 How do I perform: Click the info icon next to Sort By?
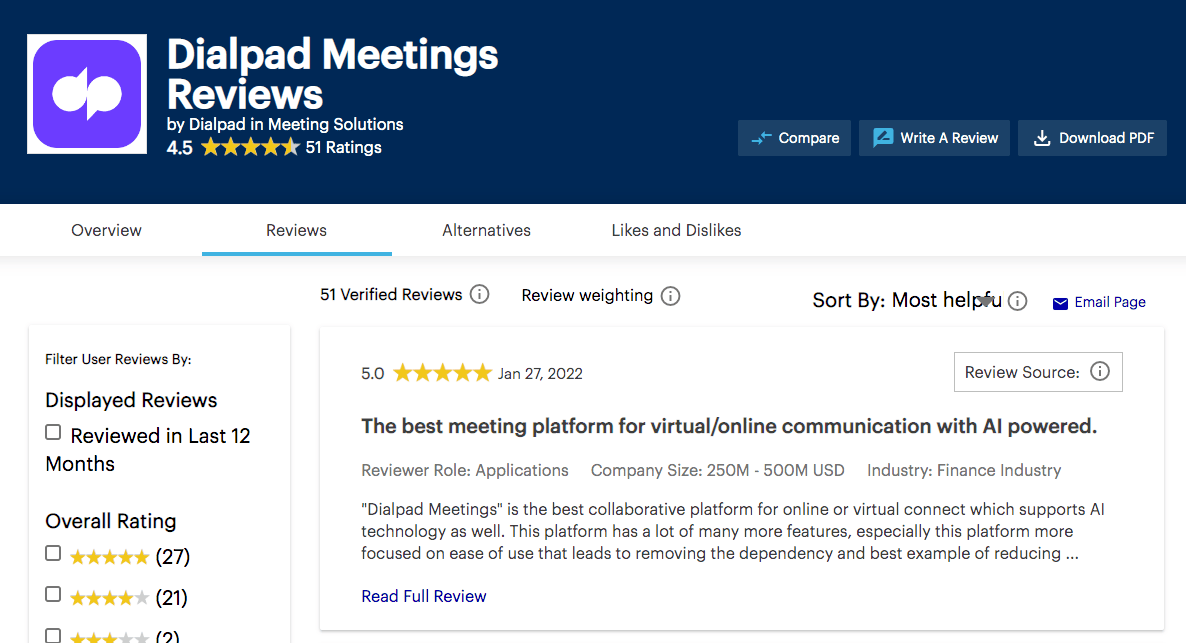coord(1017,300)
